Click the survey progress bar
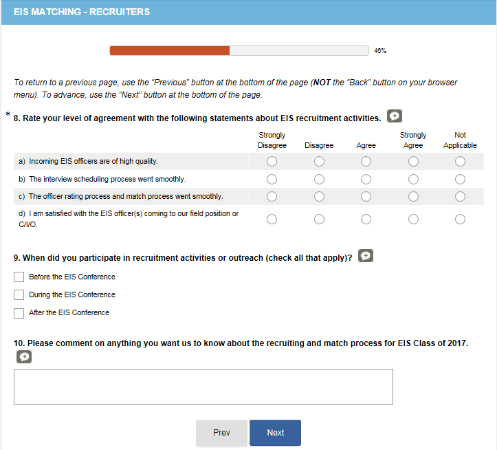Screen dimensions: 497x450 coord(239,51)
